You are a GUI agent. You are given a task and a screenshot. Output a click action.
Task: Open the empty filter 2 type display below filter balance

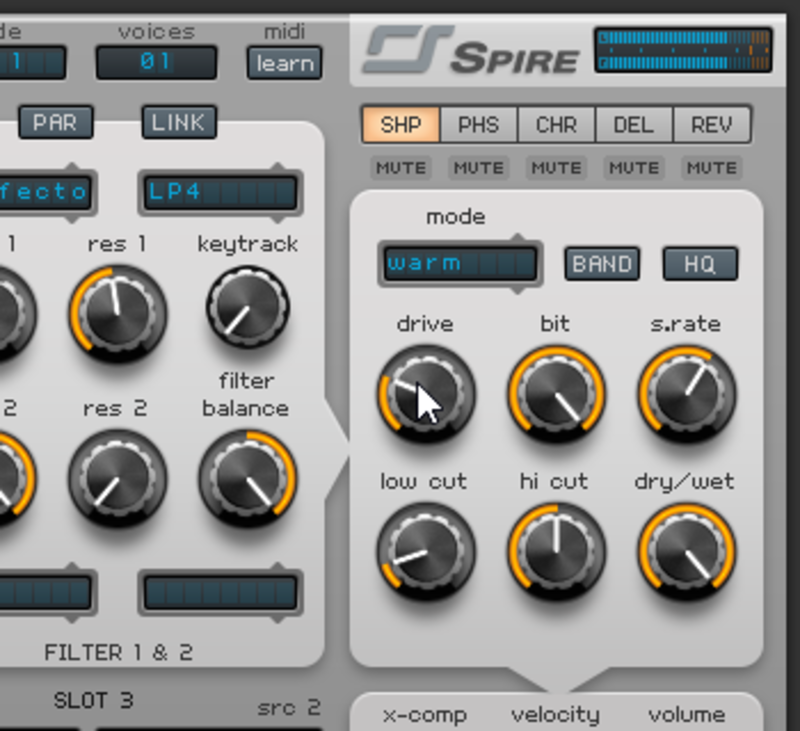click(220, 593)
